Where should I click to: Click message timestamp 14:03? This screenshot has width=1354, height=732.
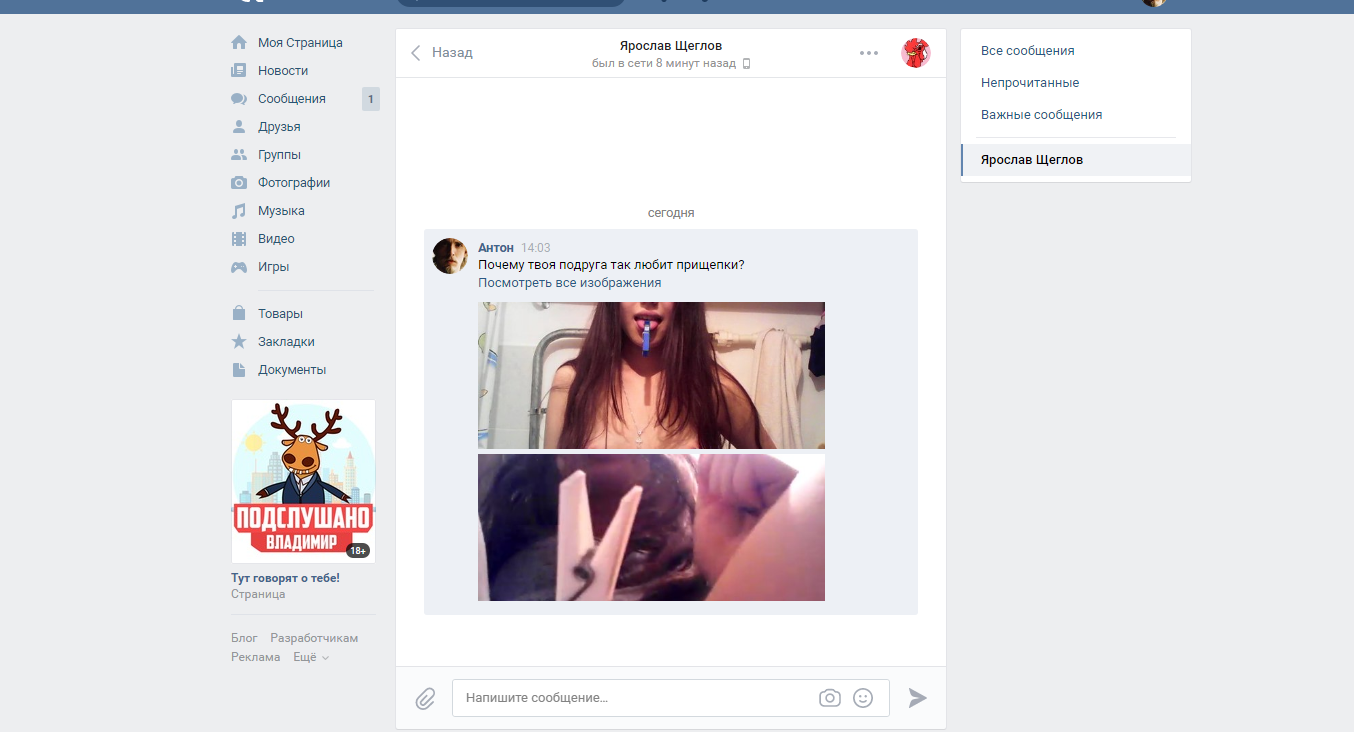coord(536,248)
